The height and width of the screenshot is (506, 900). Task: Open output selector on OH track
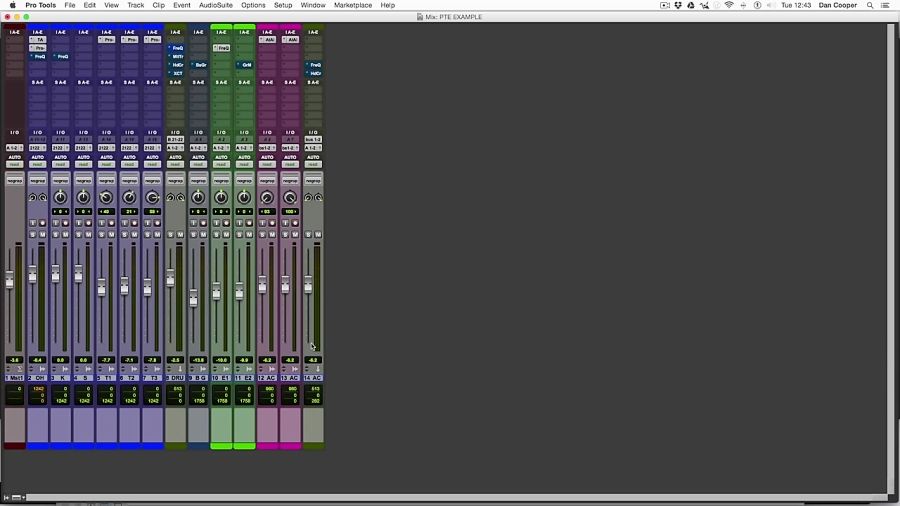37,148
